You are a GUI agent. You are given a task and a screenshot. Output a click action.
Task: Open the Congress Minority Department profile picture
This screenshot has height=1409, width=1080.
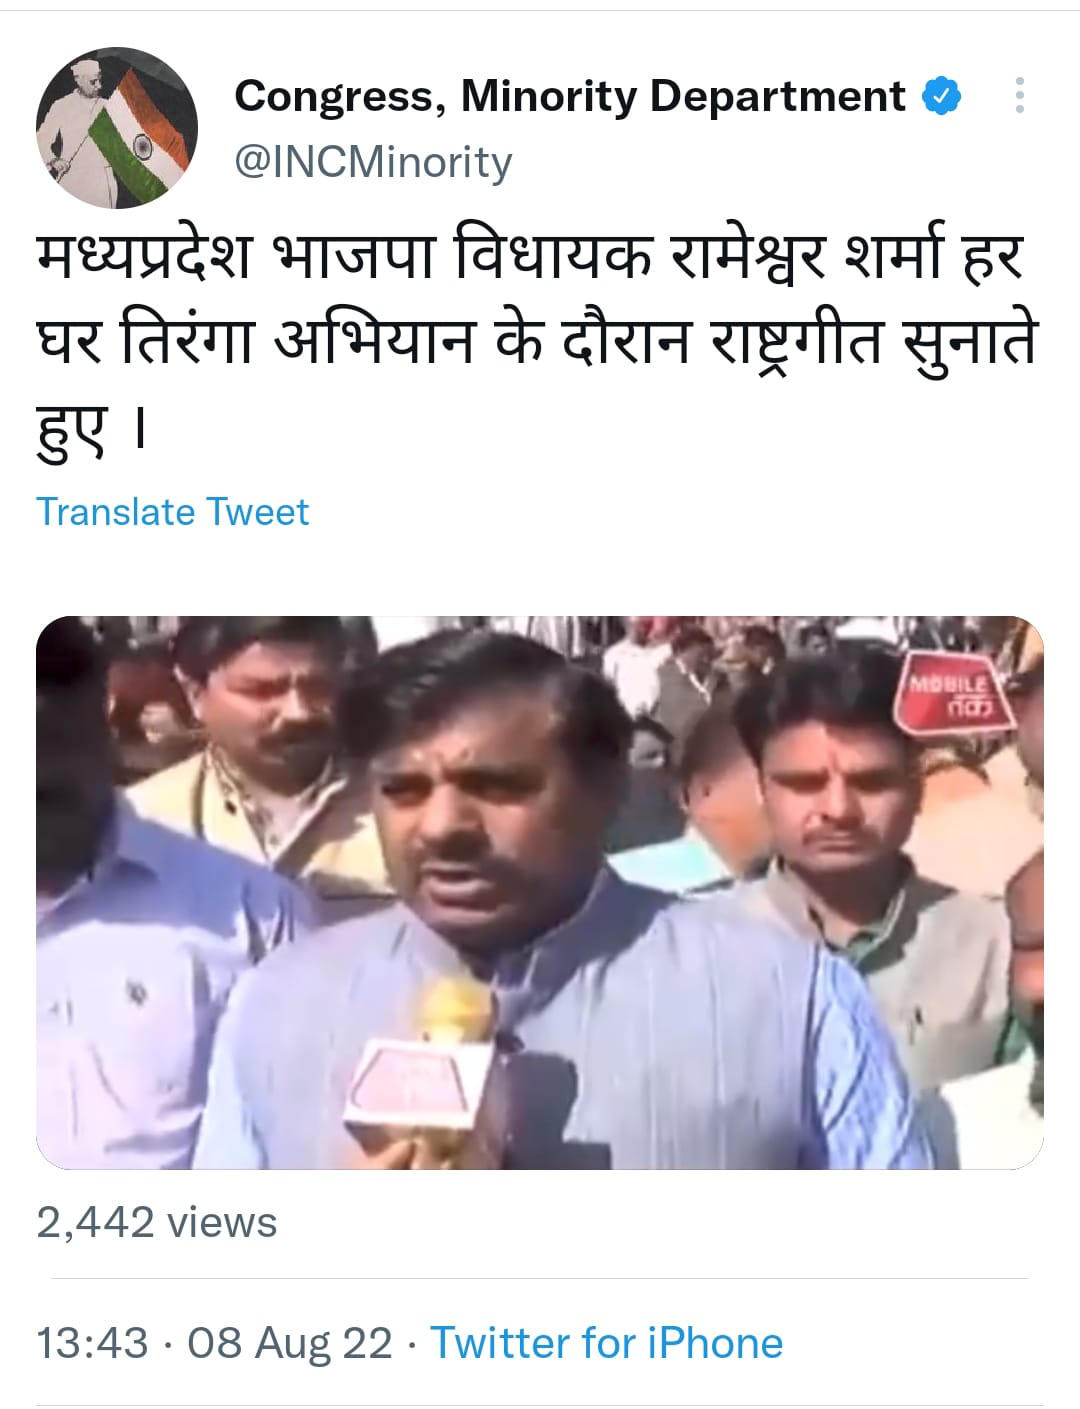click(x=117, y=127)
